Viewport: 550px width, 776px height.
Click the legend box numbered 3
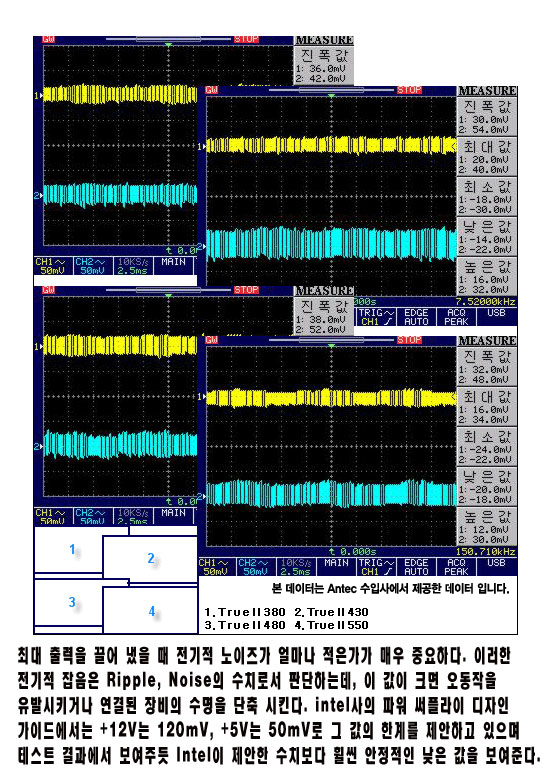coord(72,603)
